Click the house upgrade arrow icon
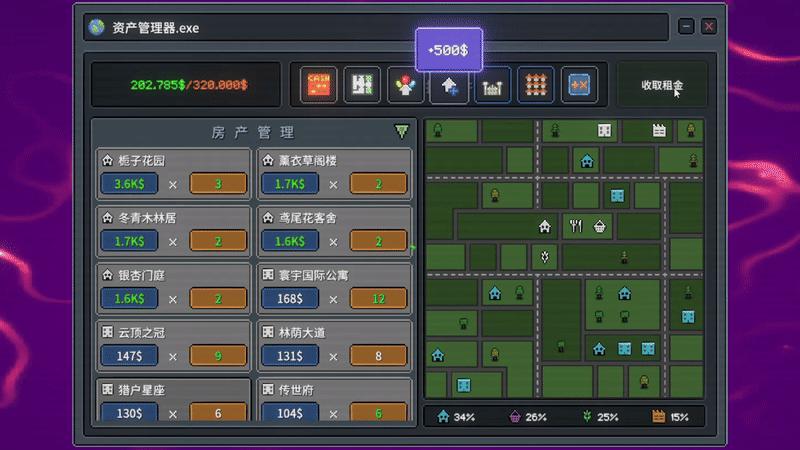 [448, 87]
